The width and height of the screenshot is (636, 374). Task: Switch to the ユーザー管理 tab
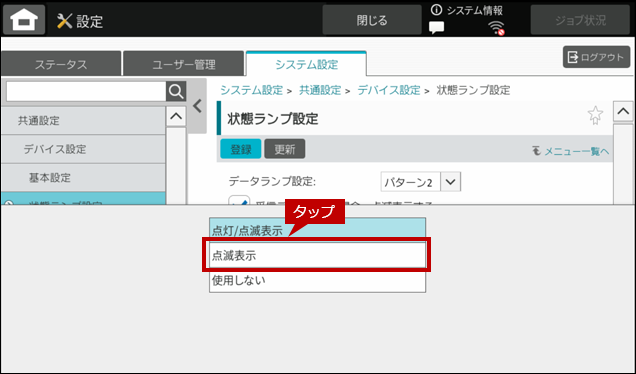183,64
